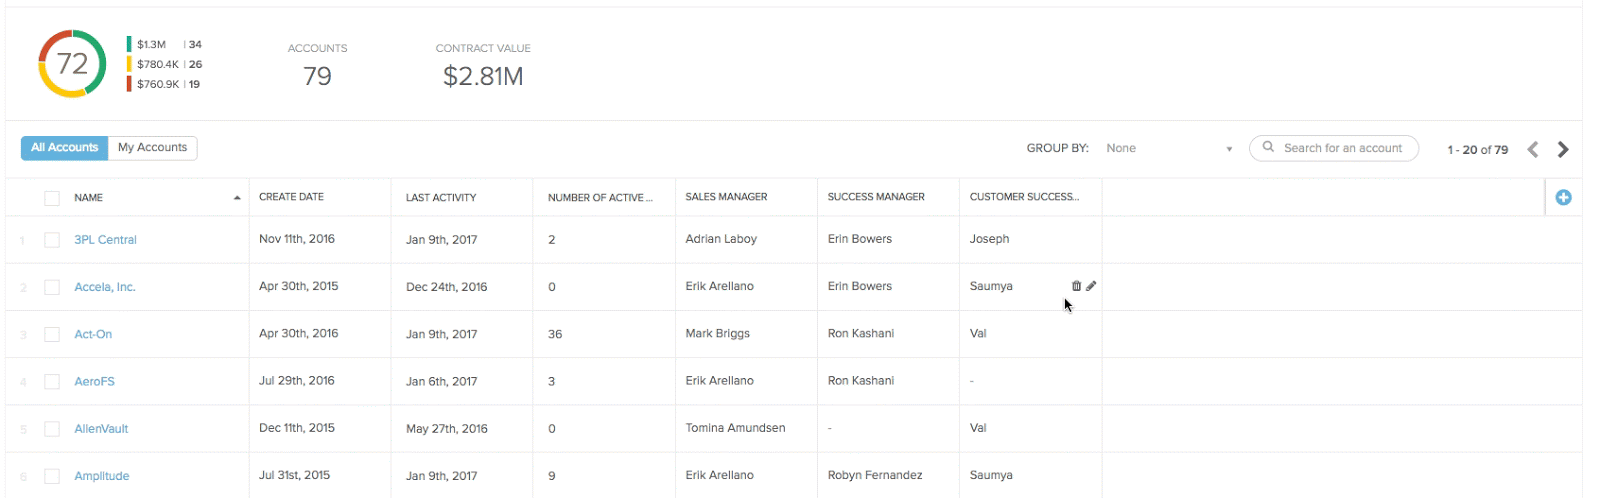
Task: Click the pencil edit icon in Accela row
Action: 1091,286
